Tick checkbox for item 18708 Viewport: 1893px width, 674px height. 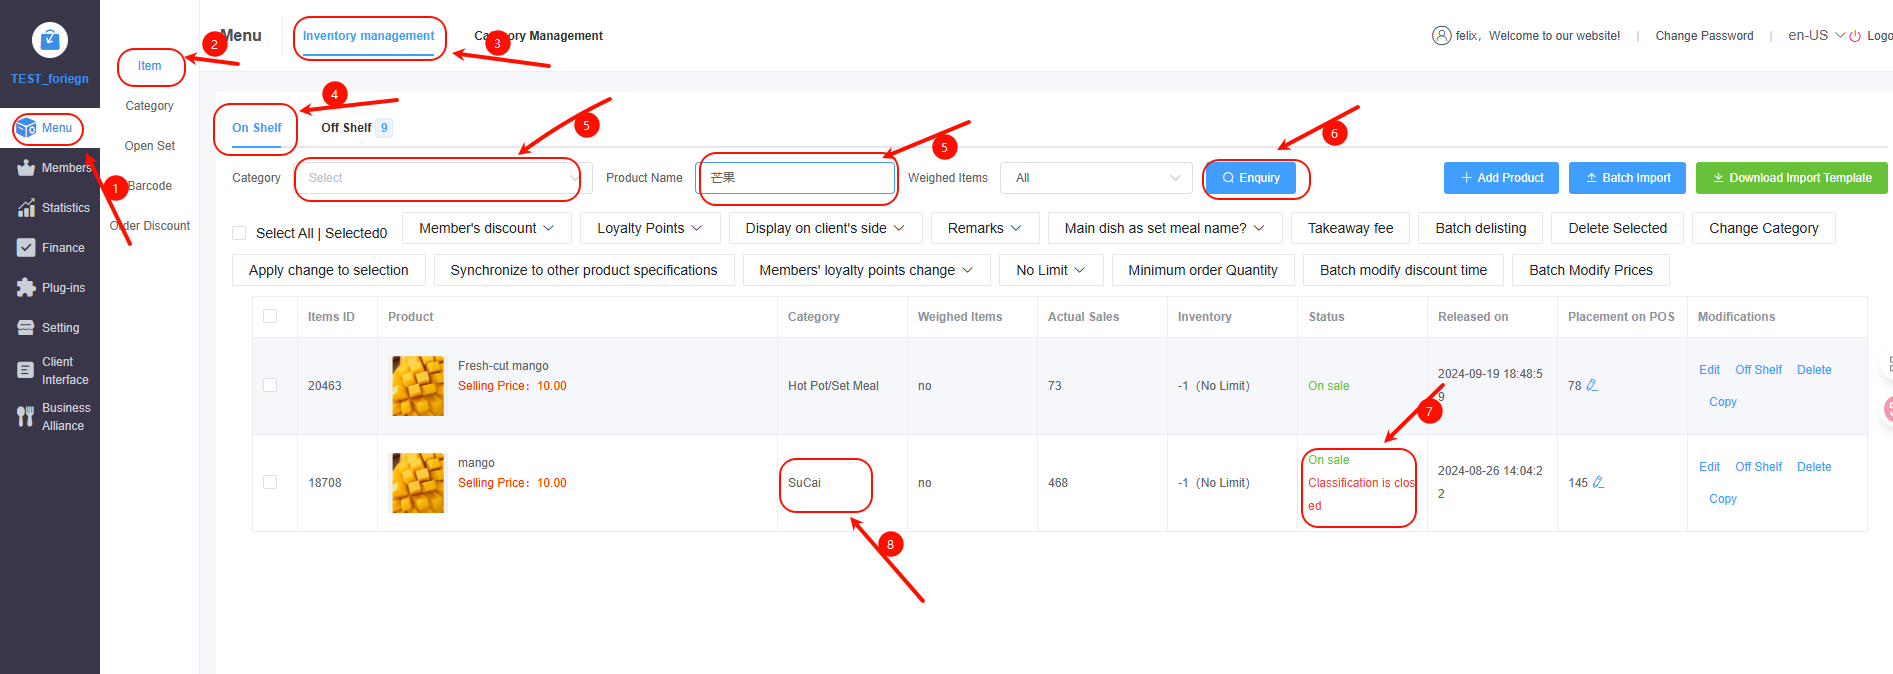pos(270,482)
